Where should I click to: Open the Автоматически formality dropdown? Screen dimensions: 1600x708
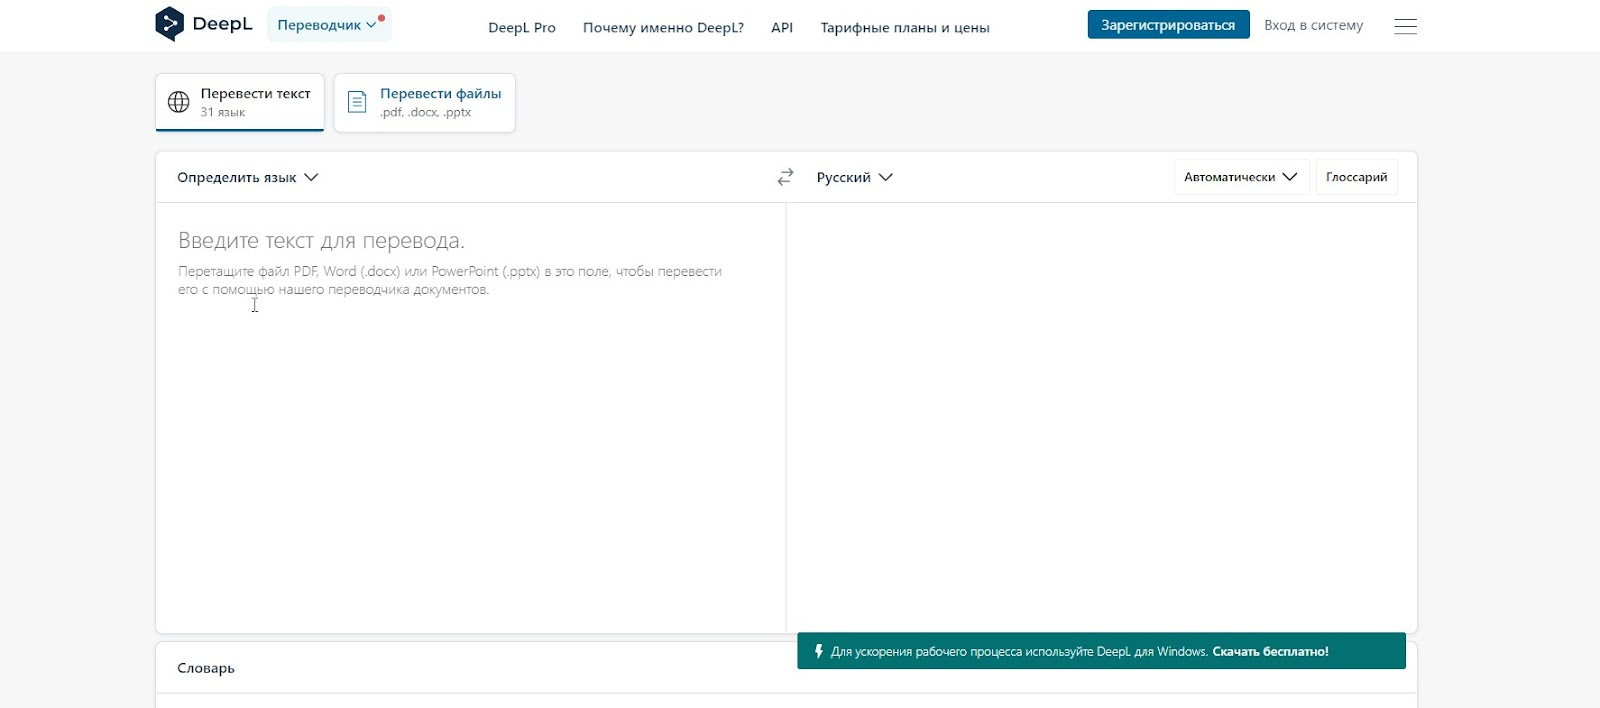click(1241, 177)
